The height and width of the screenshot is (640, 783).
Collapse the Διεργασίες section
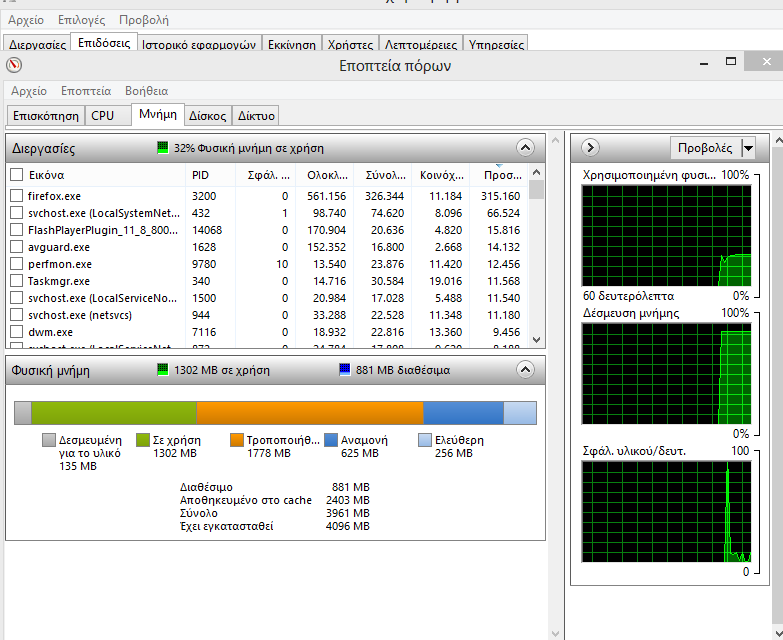(x=525, y=148)
